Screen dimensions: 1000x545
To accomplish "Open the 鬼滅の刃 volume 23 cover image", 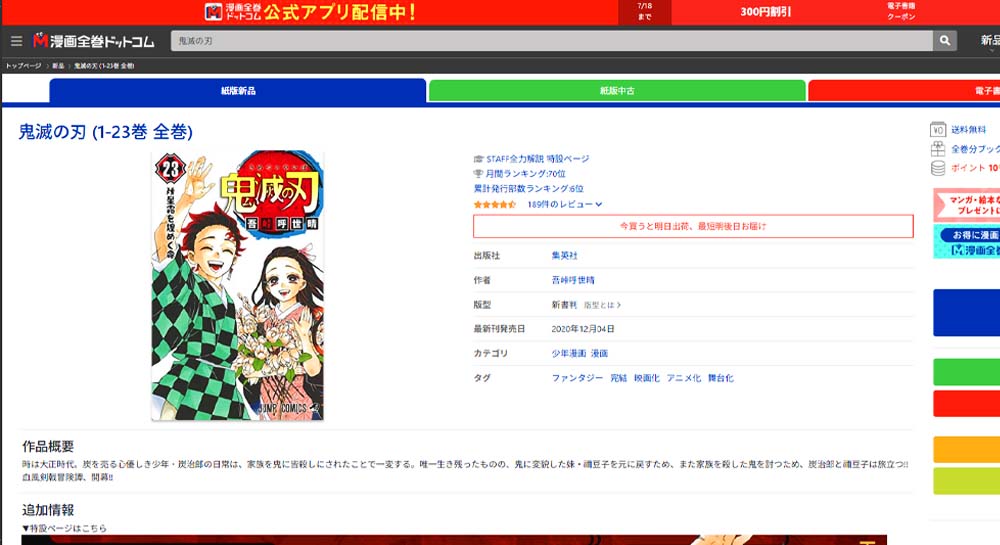I will tap(237, 286).
